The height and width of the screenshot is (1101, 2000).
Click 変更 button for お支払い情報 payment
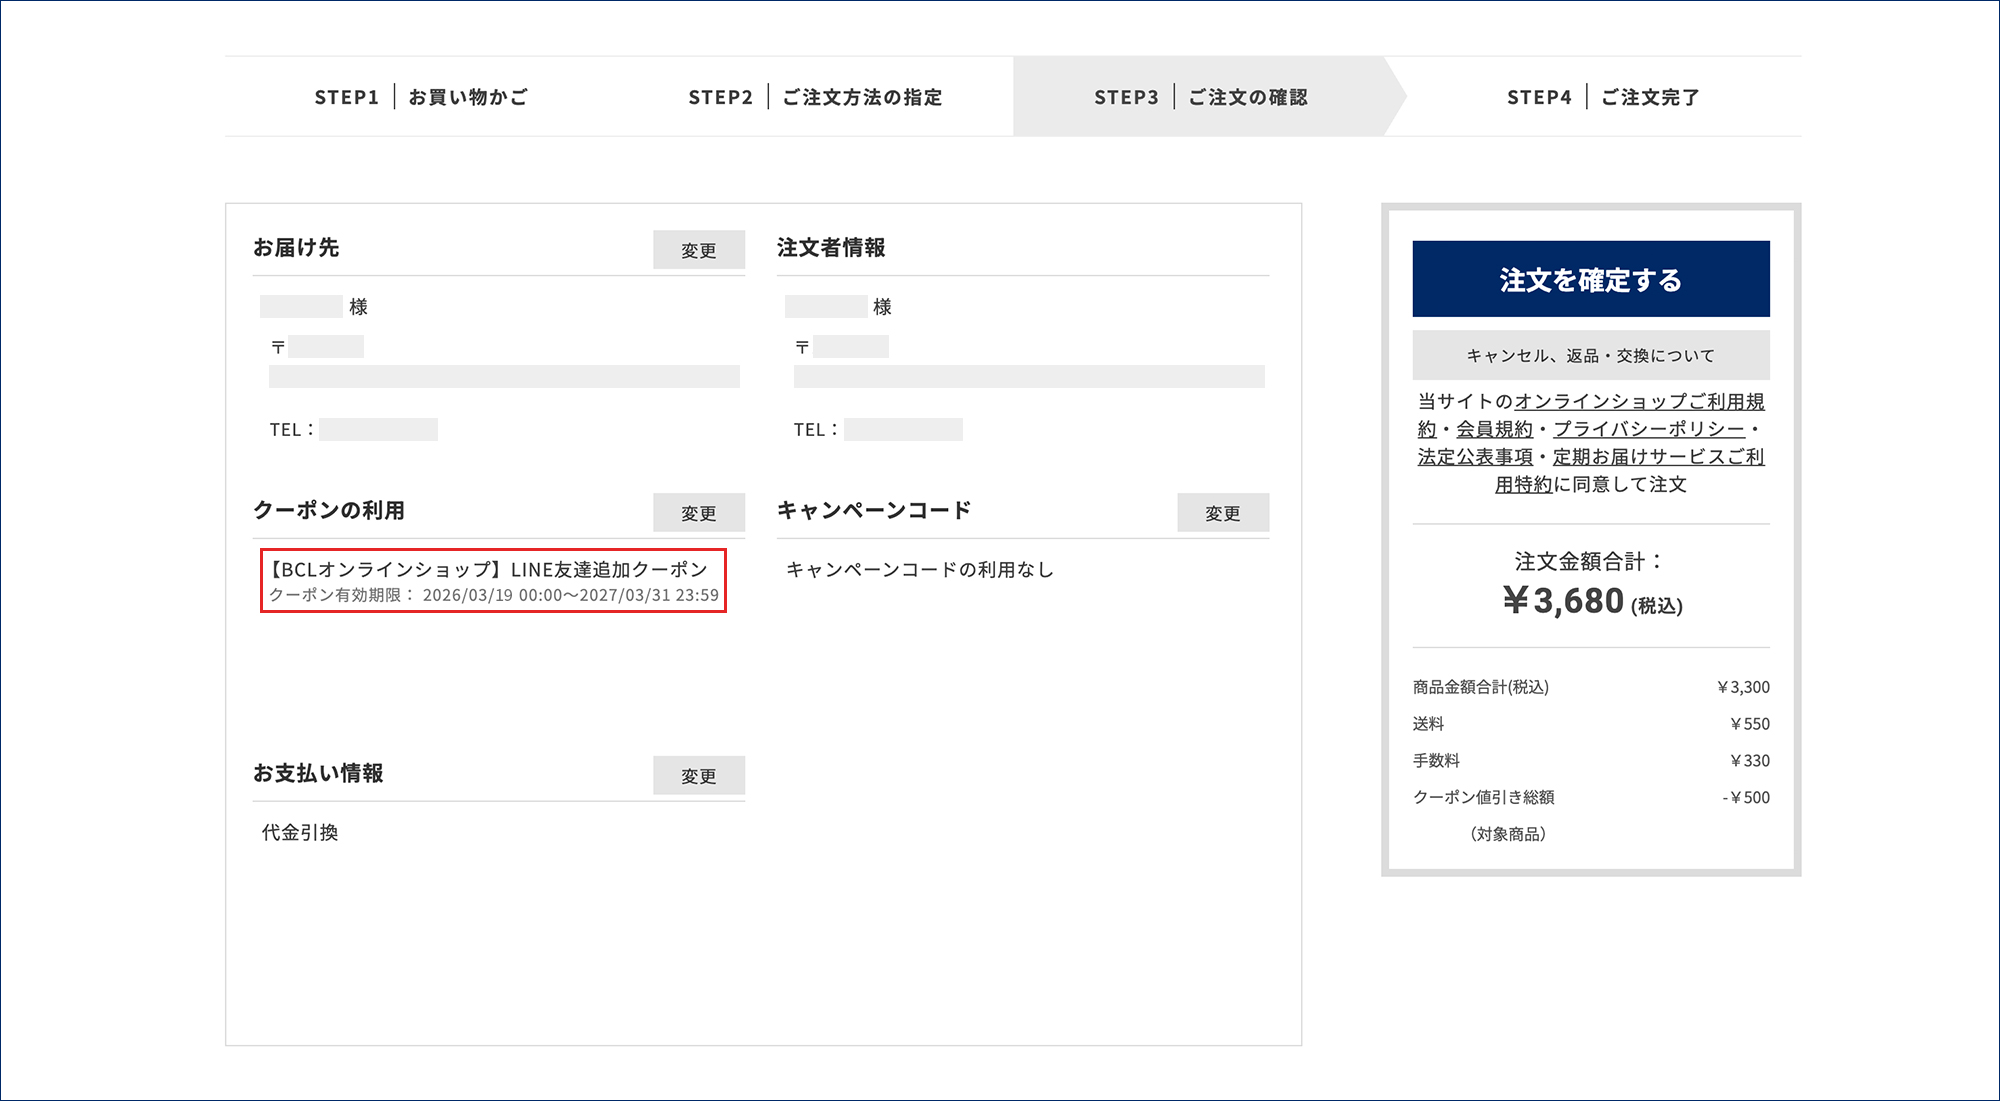(698, 776)
